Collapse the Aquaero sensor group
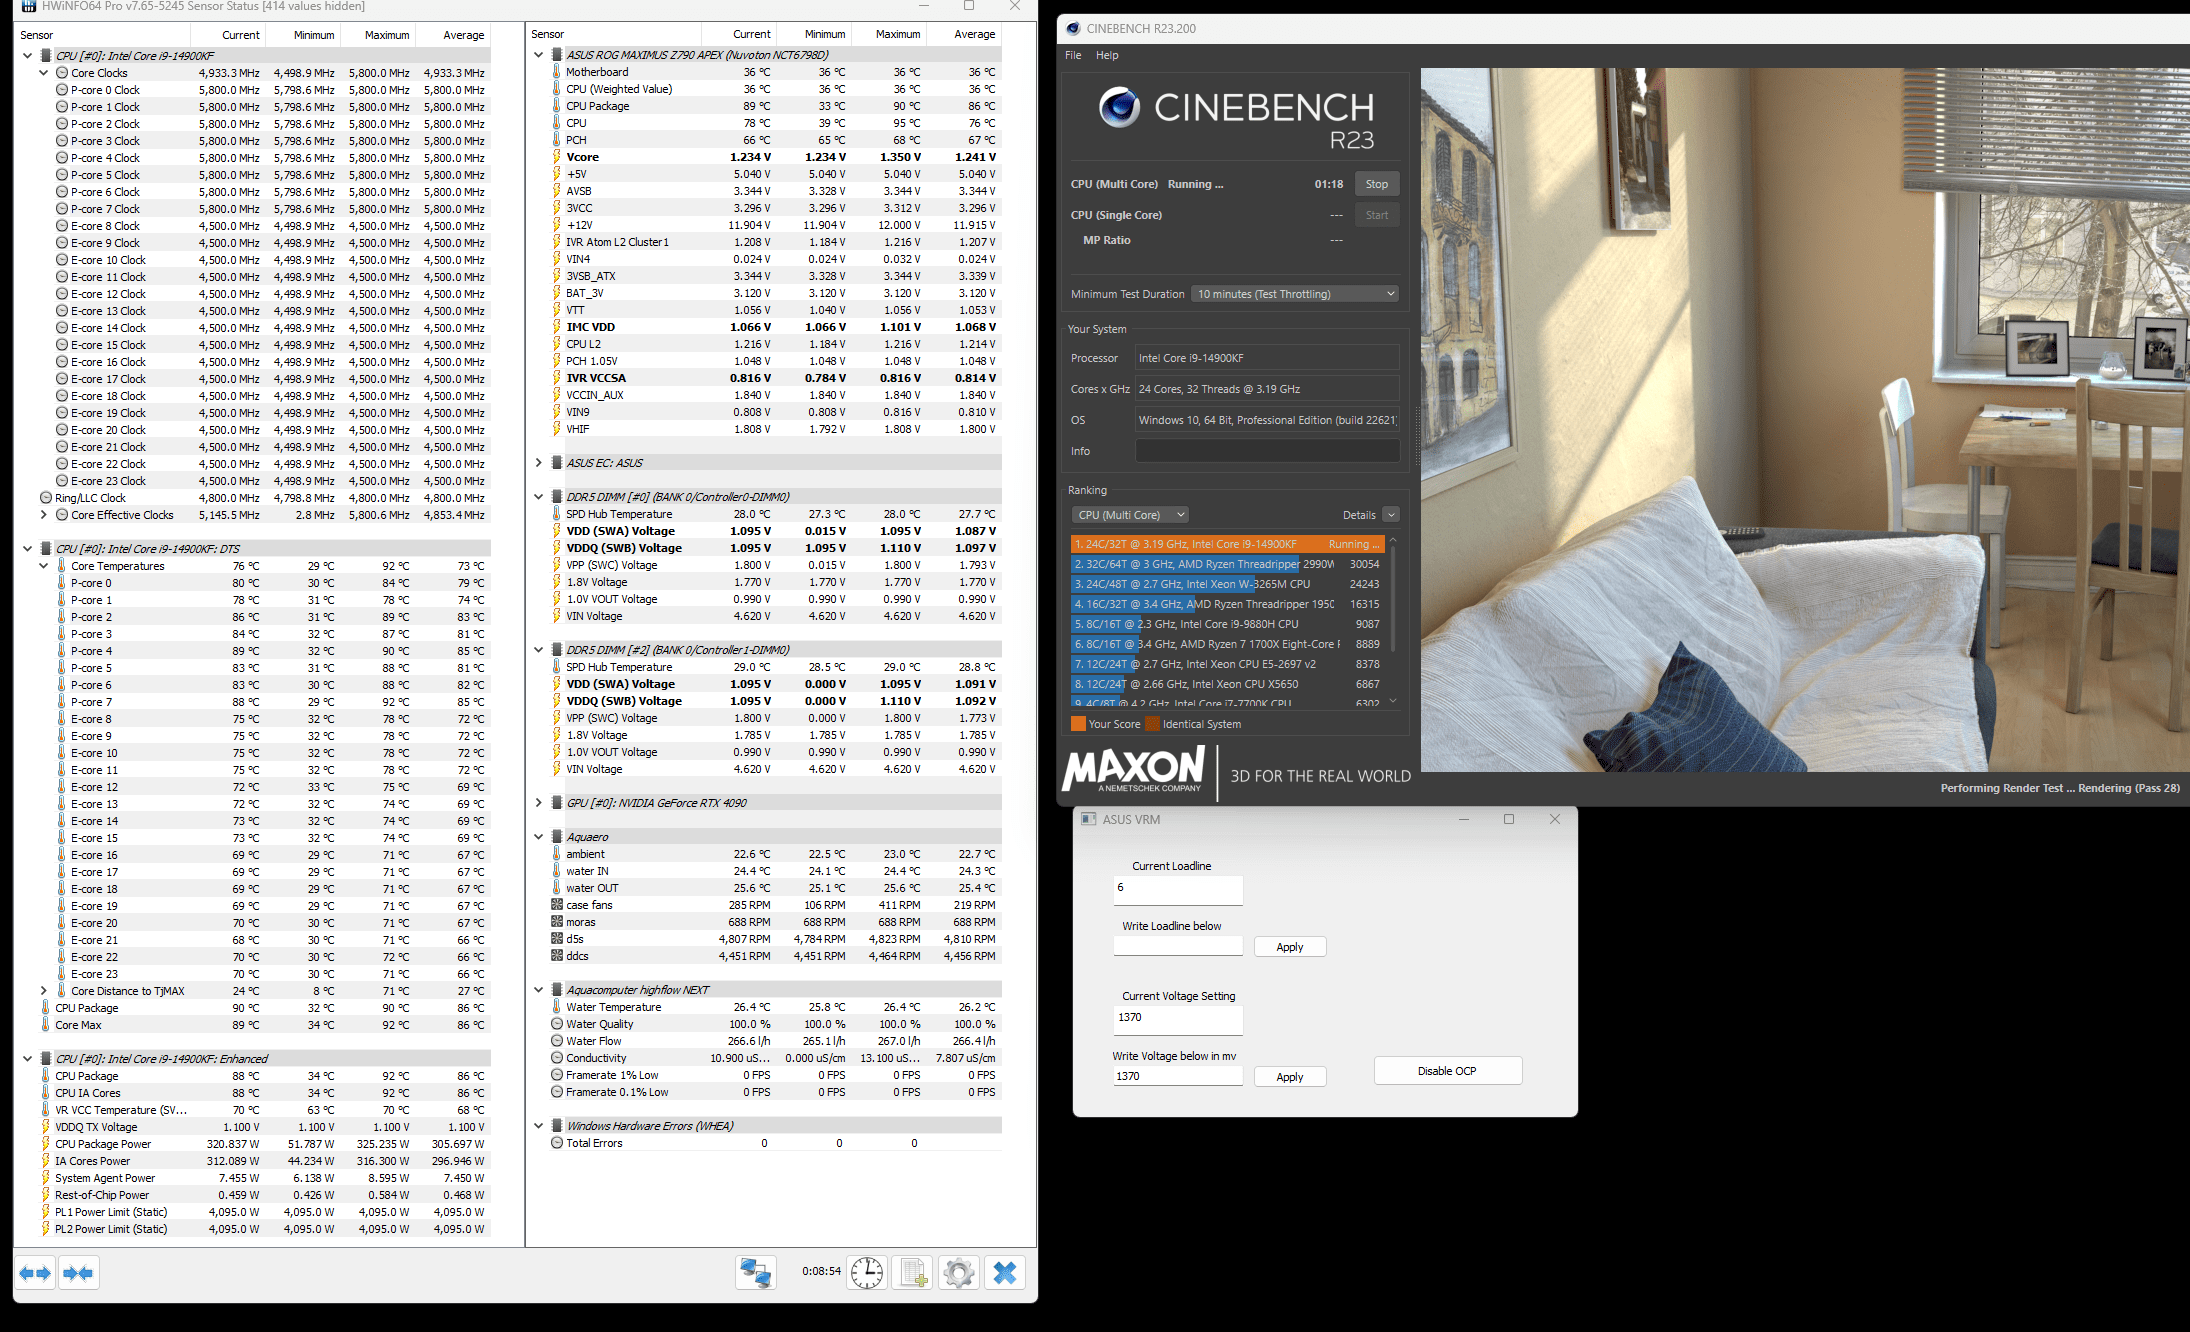 pyautogui.click(x=539, y=837)
